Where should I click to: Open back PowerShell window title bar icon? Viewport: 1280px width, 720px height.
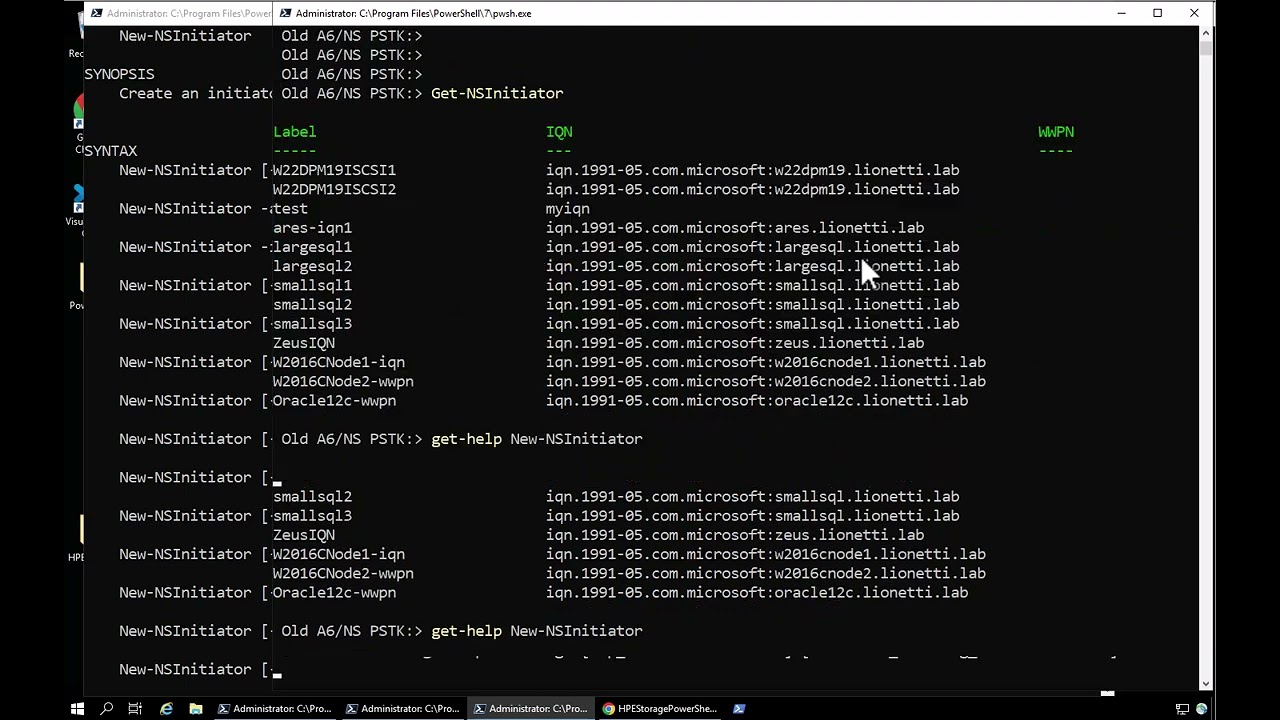96,13
